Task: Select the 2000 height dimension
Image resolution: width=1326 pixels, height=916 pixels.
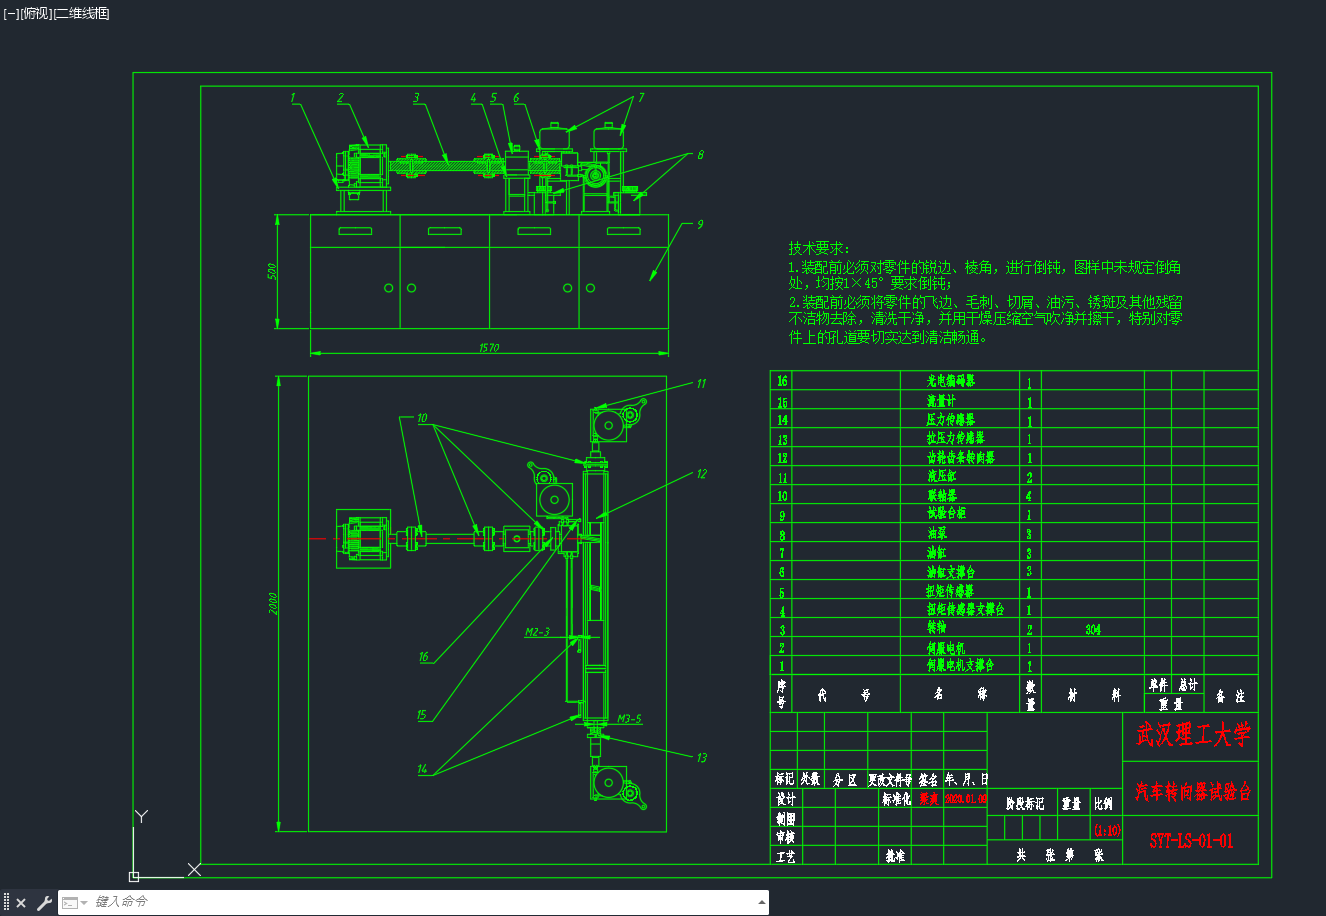Action: click(274, 603)
